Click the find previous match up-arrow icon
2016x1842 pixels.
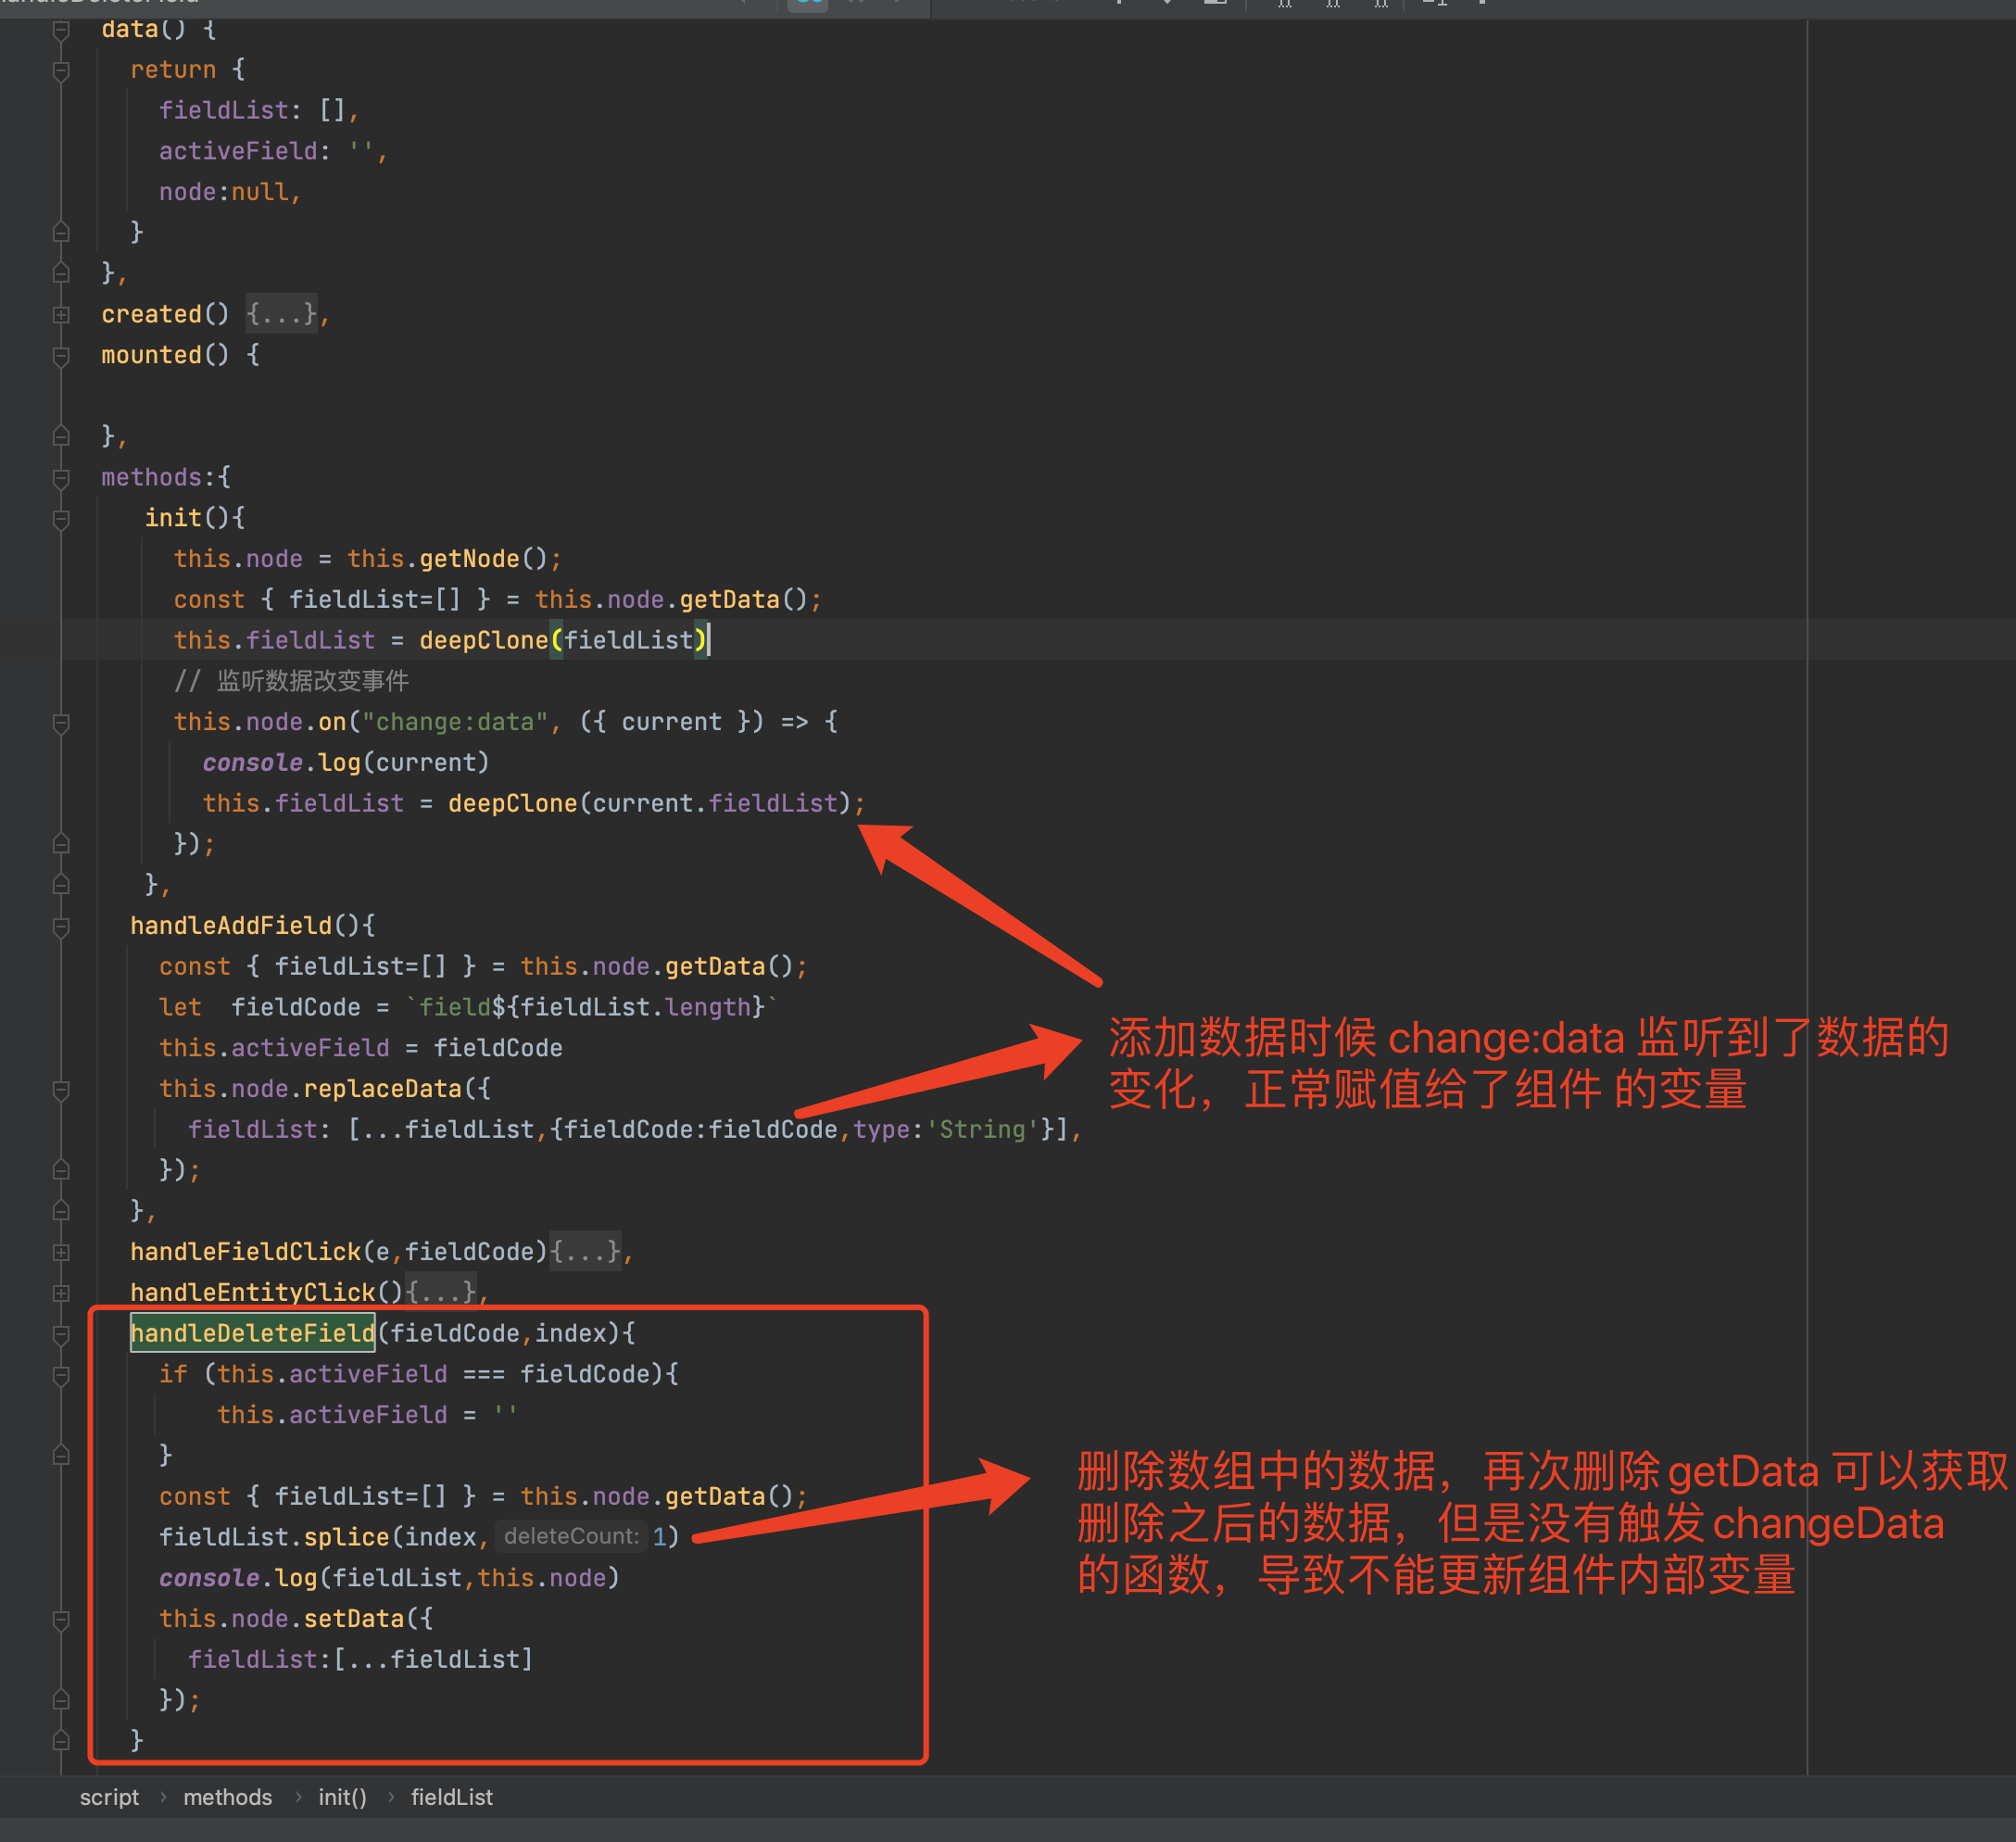1121,4
